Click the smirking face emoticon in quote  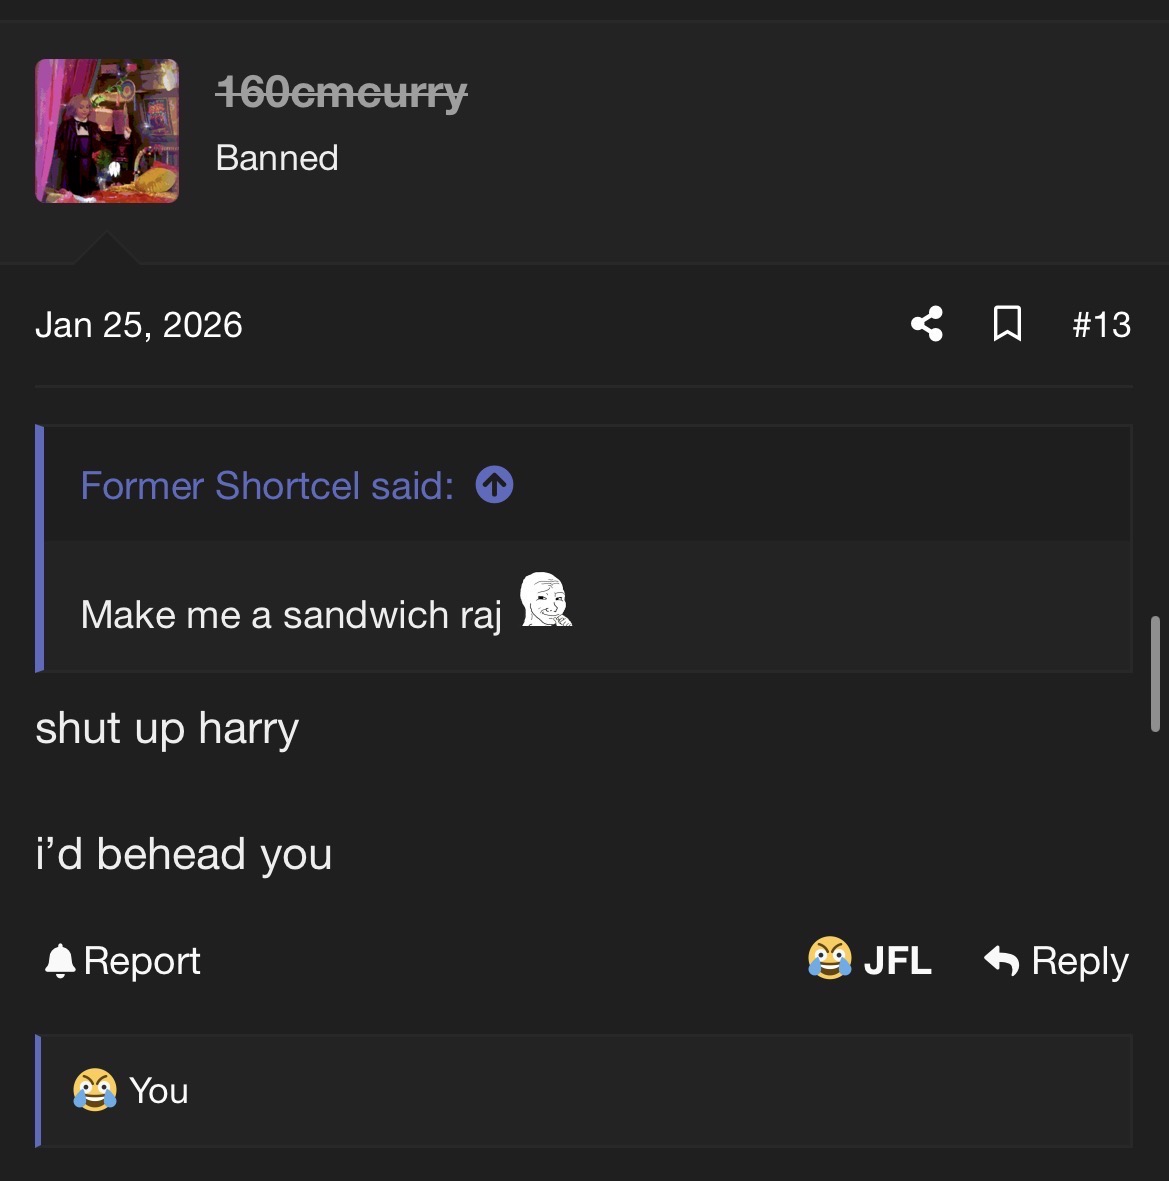click(x=545, y=600)
